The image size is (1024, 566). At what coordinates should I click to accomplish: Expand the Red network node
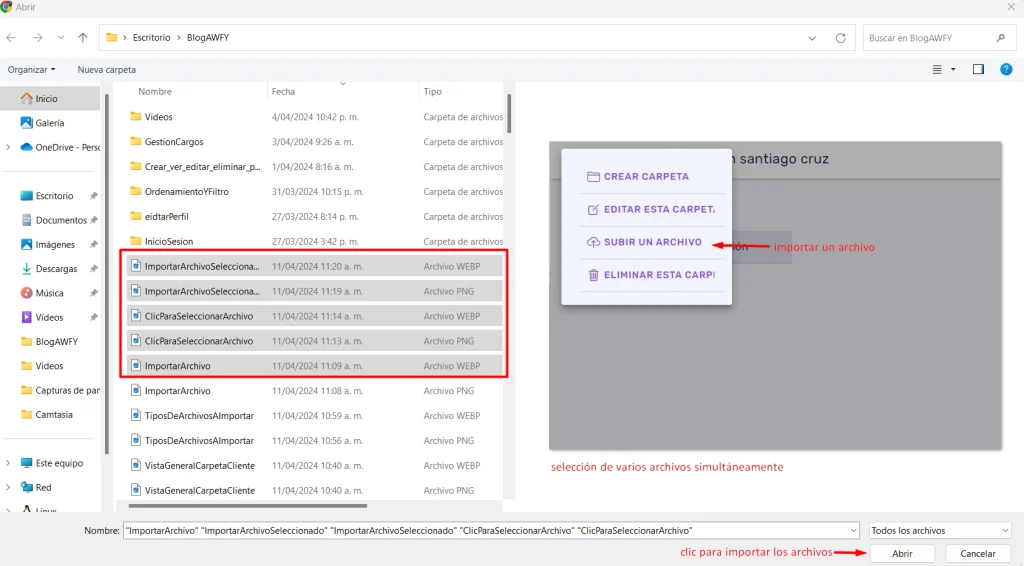pyautogui.click(x=8, y=488)
